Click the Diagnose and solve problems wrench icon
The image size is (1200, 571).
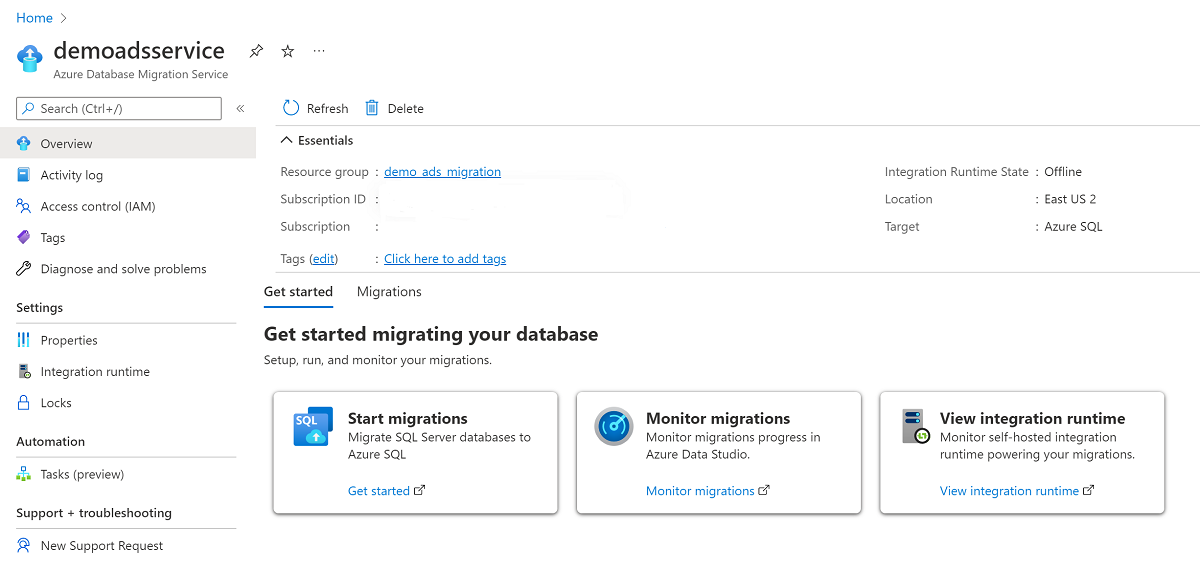[24, 269]
